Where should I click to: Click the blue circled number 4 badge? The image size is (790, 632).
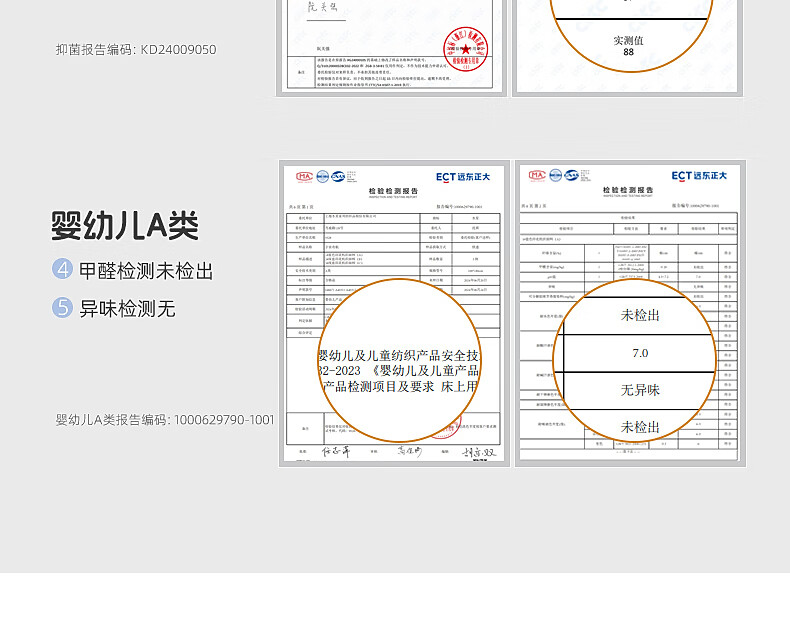click(62, 269)
